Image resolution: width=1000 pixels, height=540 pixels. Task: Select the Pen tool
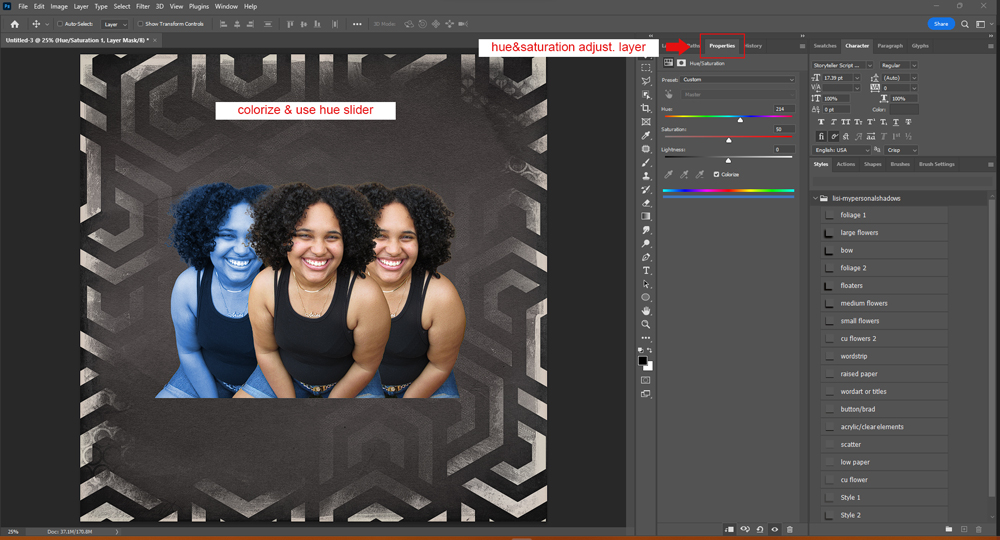pyautogui.click(x=645, y=257)
